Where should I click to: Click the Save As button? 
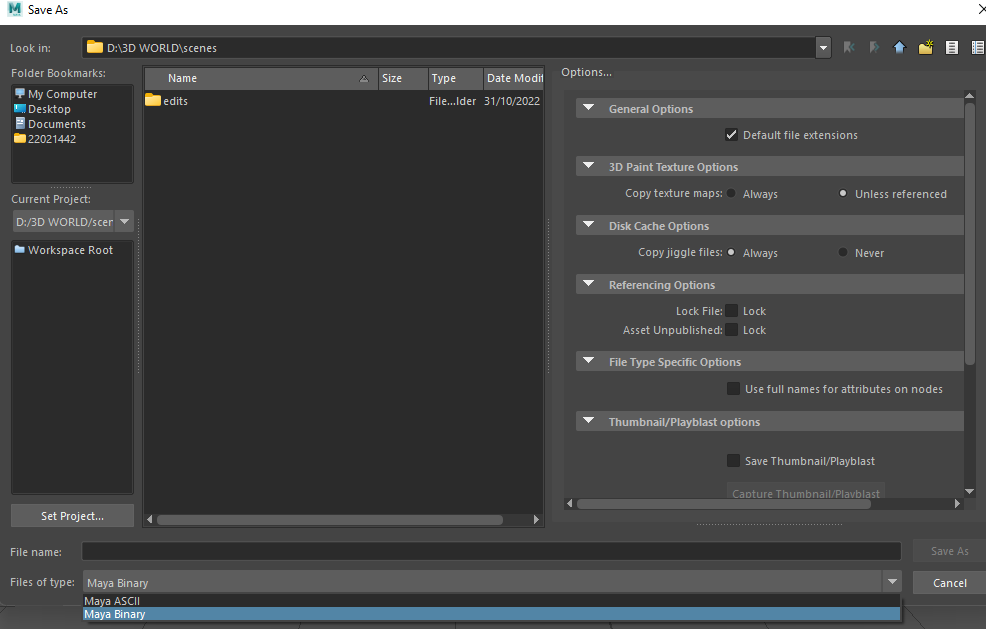(x=950, y=551)
